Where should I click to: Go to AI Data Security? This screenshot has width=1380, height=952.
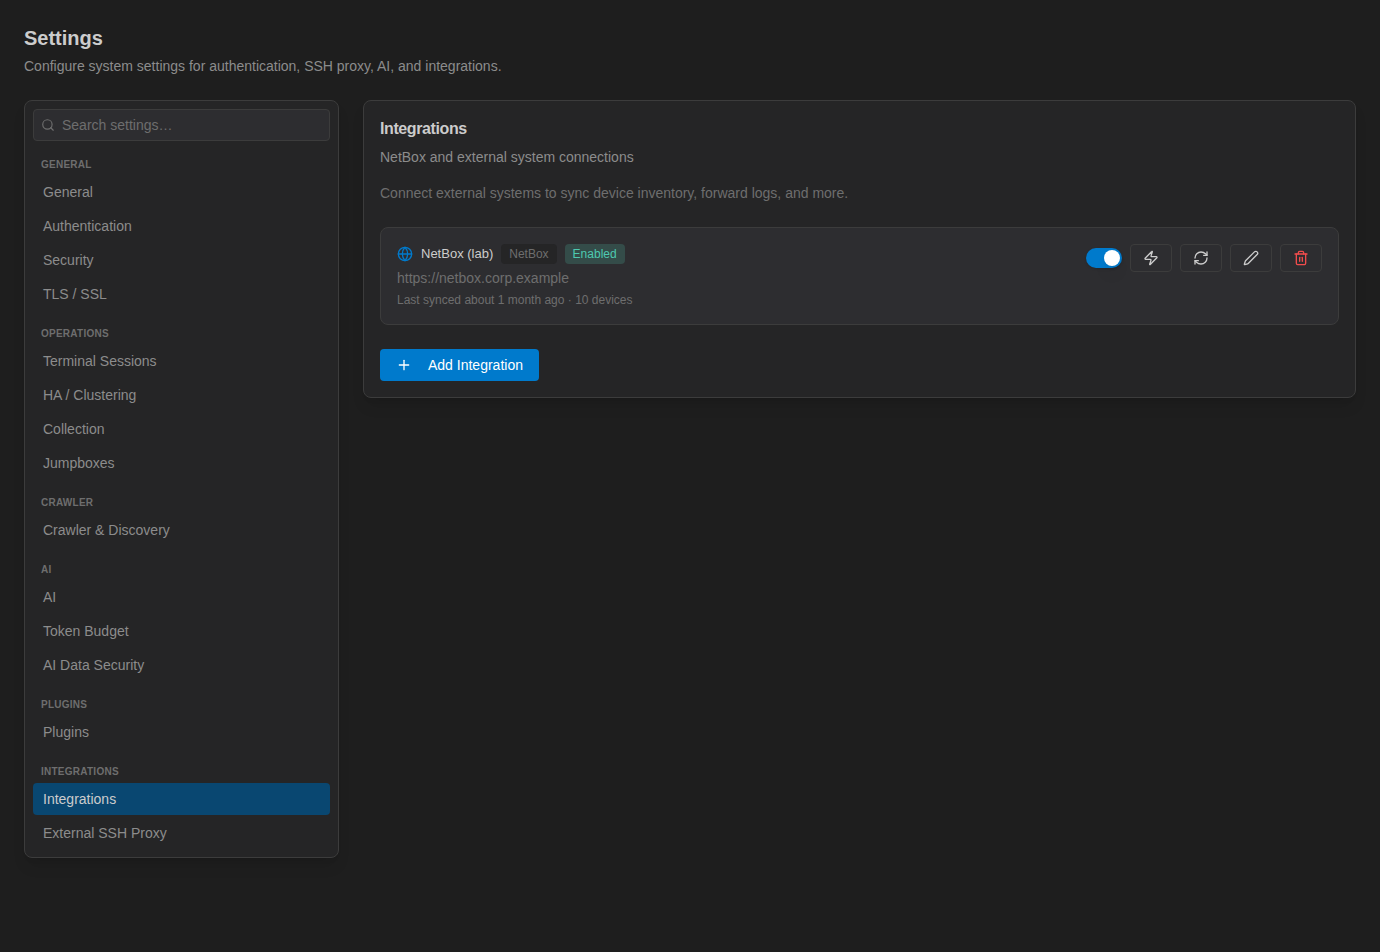point(181,665)
